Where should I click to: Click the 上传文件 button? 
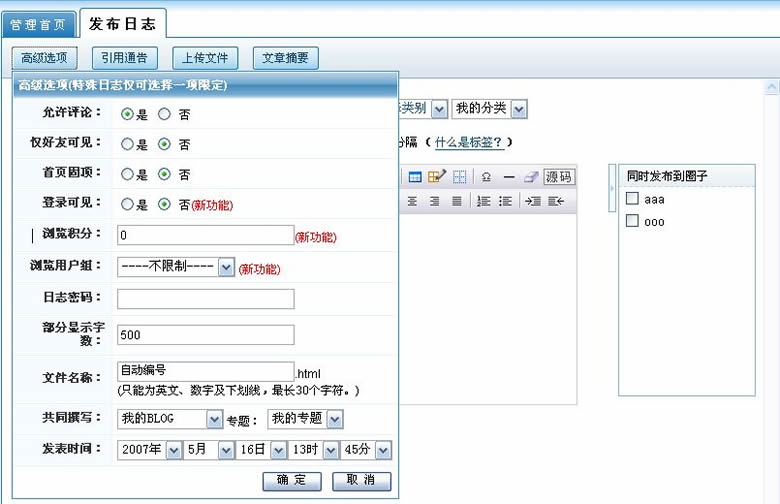pos(205,58)
